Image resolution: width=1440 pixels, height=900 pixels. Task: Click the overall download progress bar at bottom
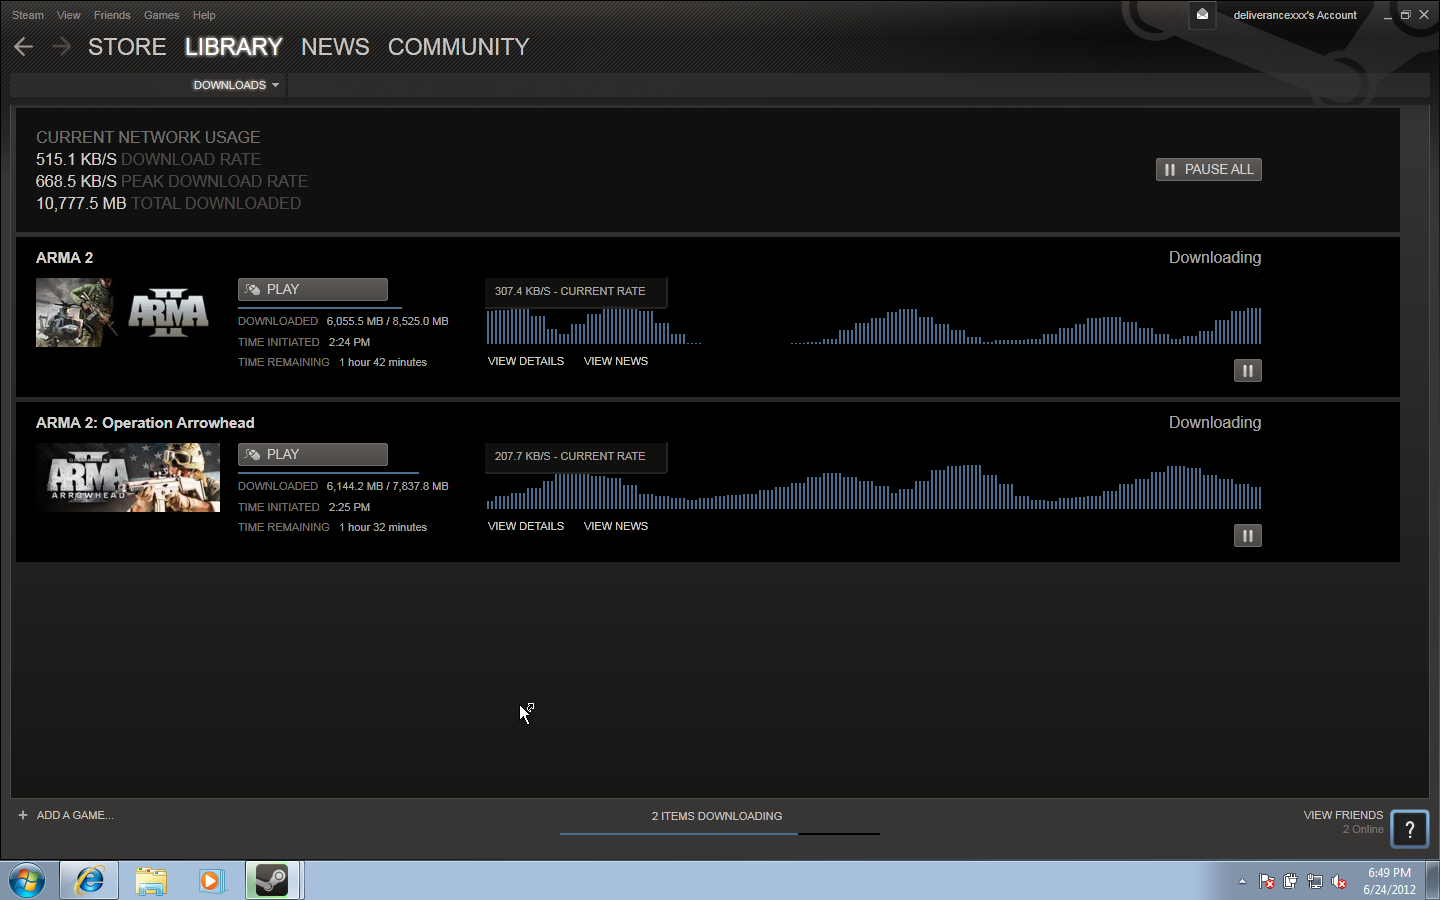[720, 833]
